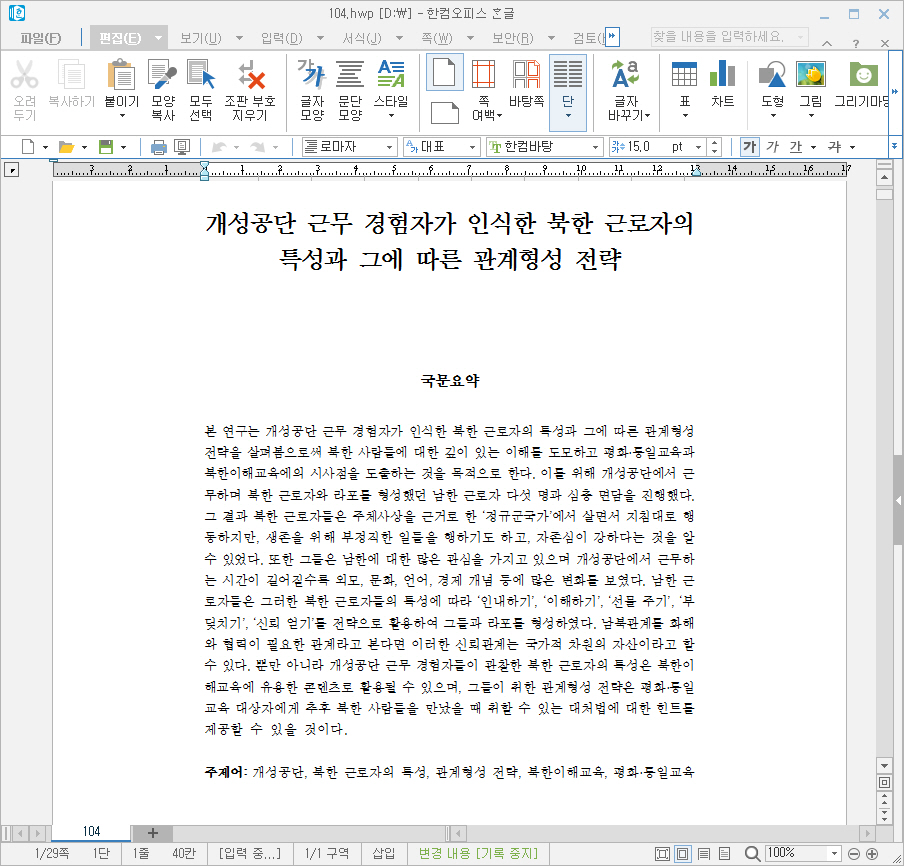Click the Print icon
The height and width of the screenshot is (866, 904).
159,147
